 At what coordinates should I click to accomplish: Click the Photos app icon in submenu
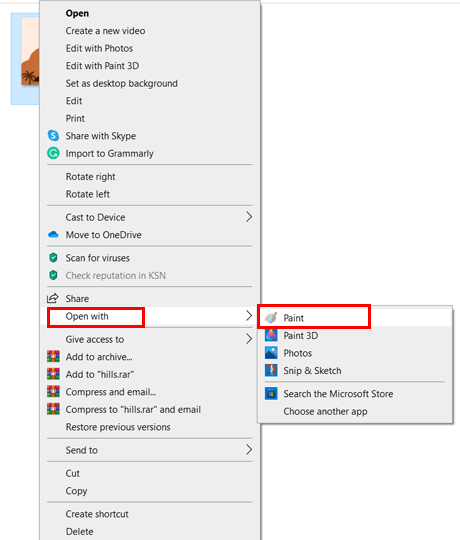(x=271, y=353)
